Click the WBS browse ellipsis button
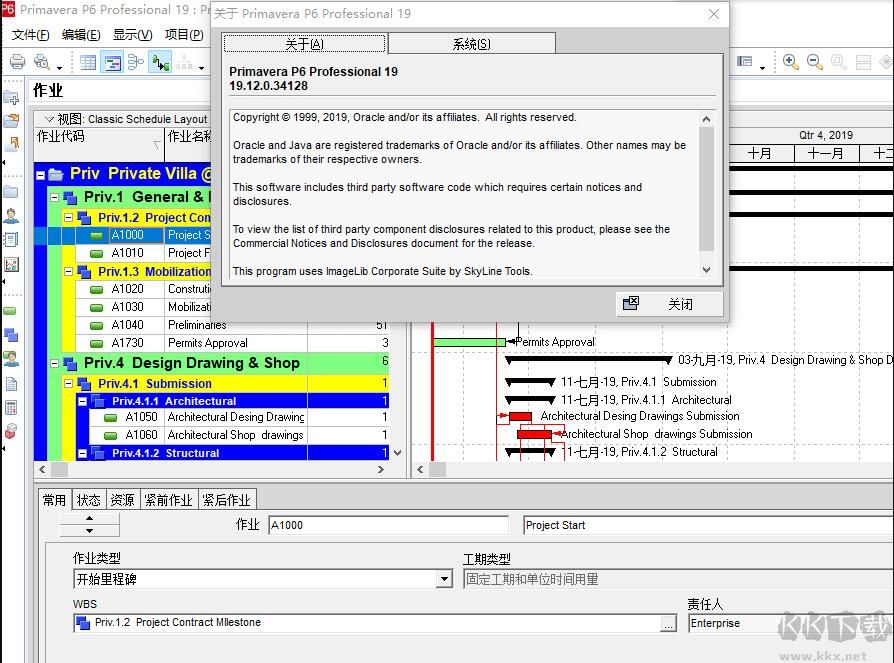This screenshot has height=663, width=894. pos(668,623)
